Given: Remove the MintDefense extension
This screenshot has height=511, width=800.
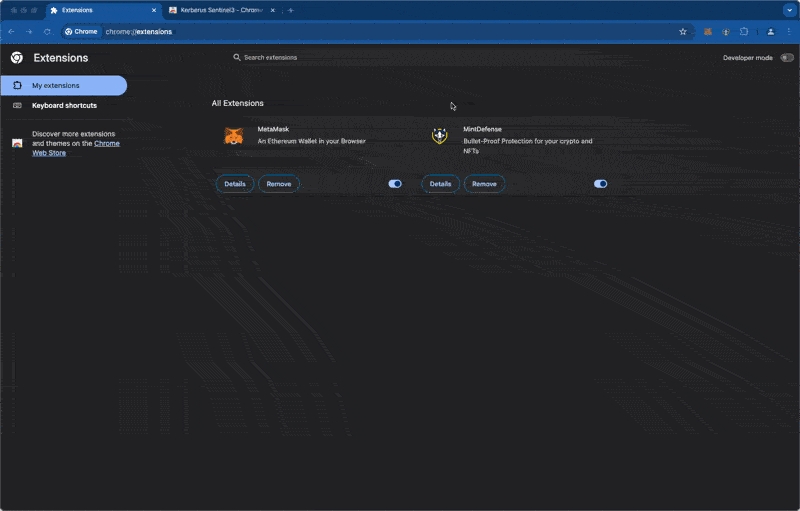Looking at the screenshot, I should pyautogui.click(x=484, y=184).
